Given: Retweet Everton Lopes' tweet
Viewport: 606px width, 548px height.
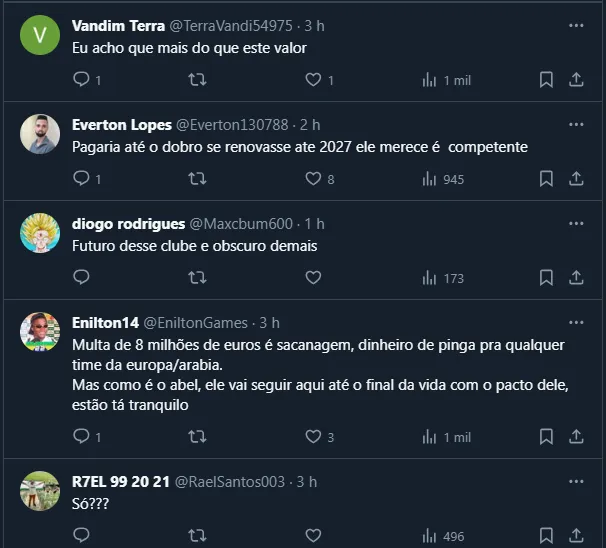Looking at the screenshot, I should [197, 179].
